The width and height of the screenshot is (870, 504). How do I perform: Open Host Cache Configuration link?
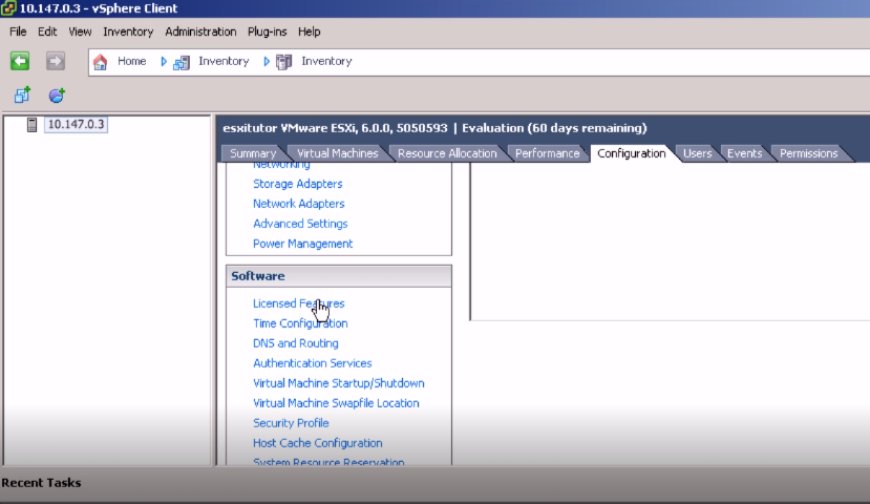point(317,443)
